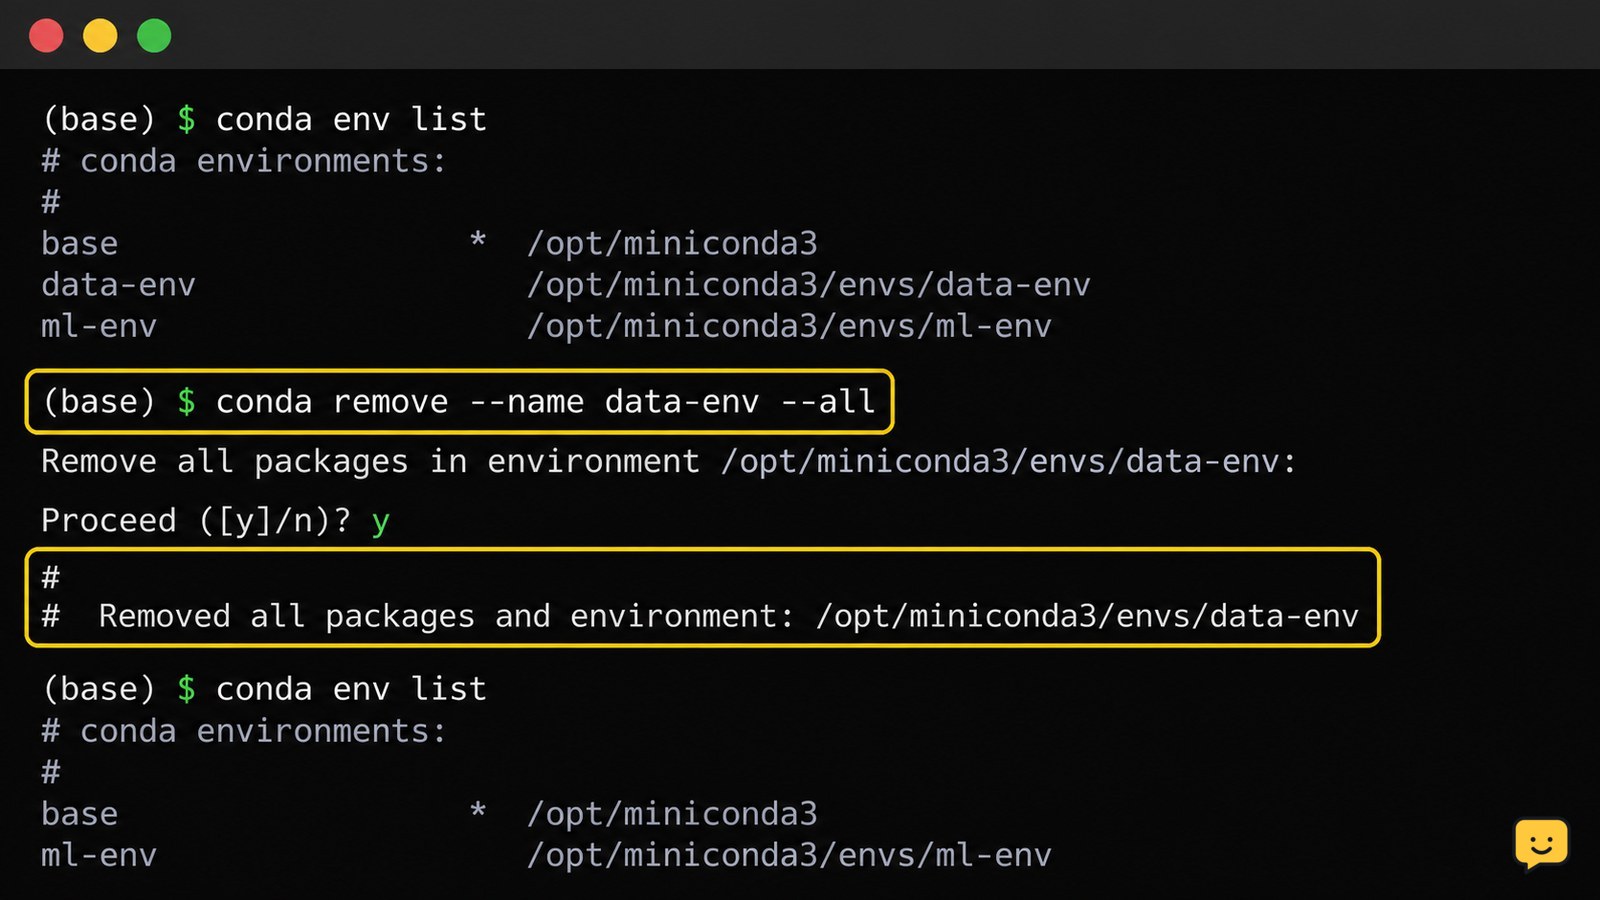
Task: Click the asterisk active marker in last list
Action: (x=478, y=811)
